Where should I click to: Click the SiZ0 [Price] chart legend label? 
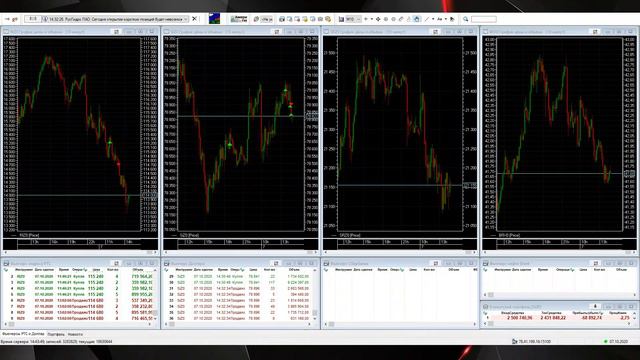click(189, 236)
